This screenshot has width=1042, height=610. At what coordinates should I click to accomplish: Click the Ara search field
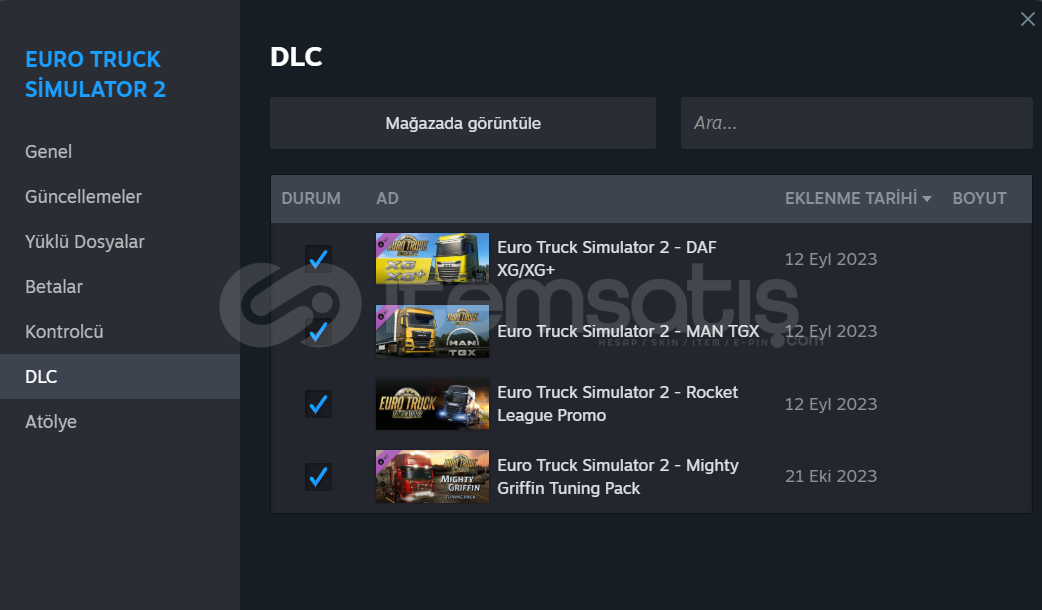tap(857, 123)
